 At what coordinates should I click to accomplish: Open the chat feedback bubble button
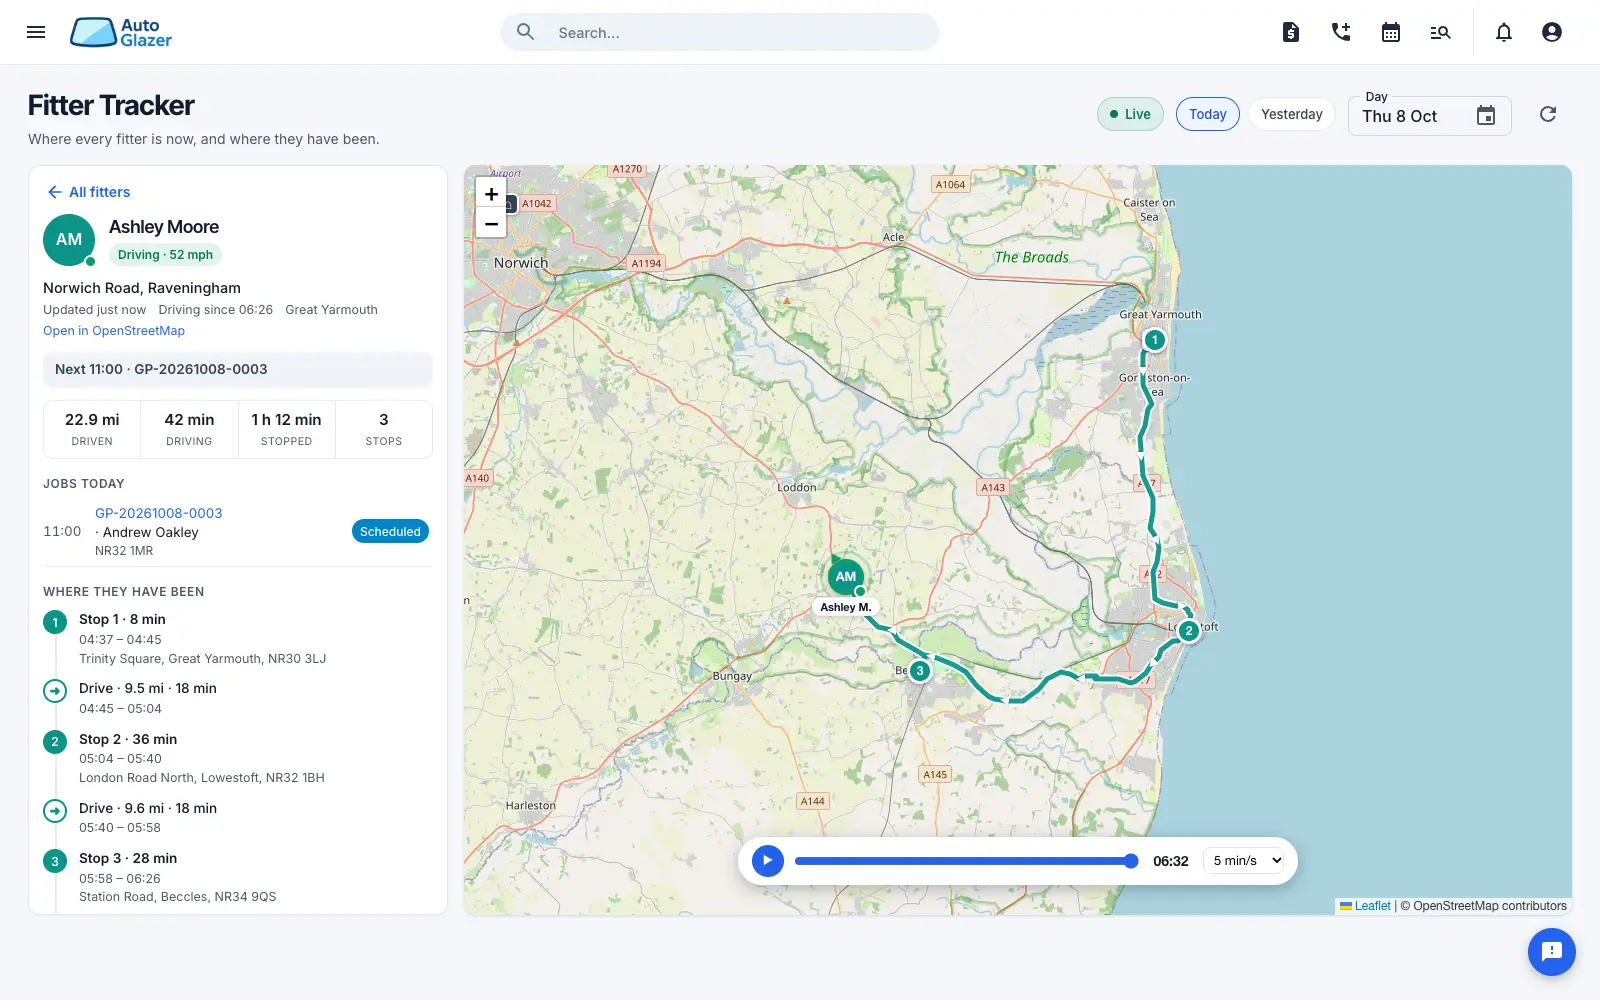coord(1552,951)
